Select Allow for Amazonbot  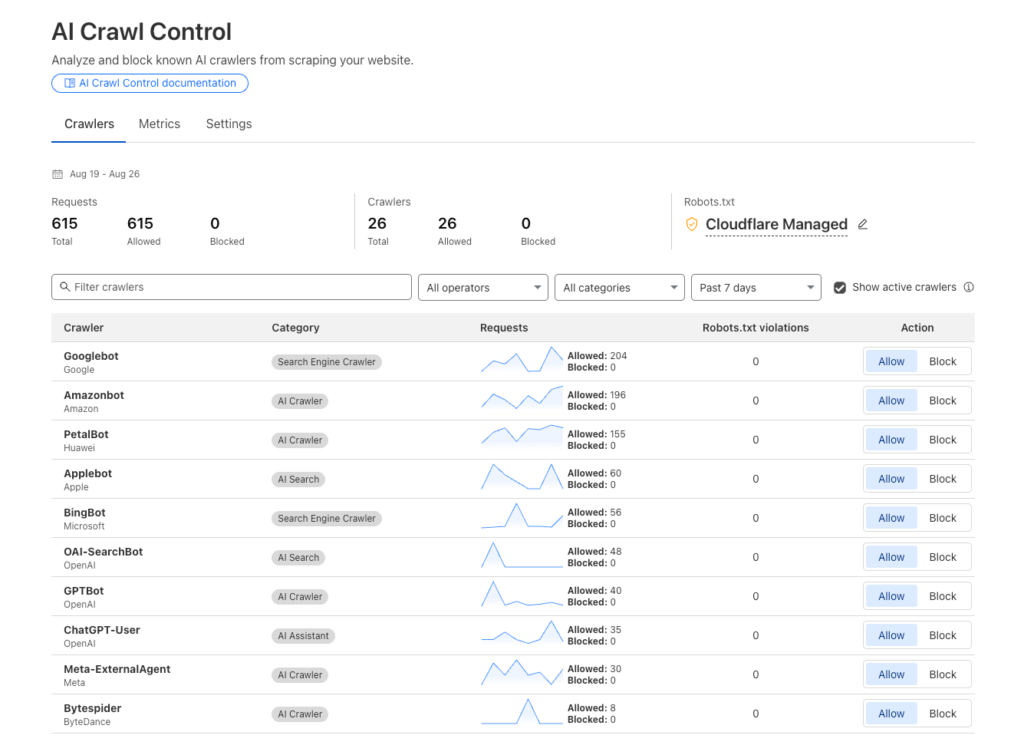point(891,400)
